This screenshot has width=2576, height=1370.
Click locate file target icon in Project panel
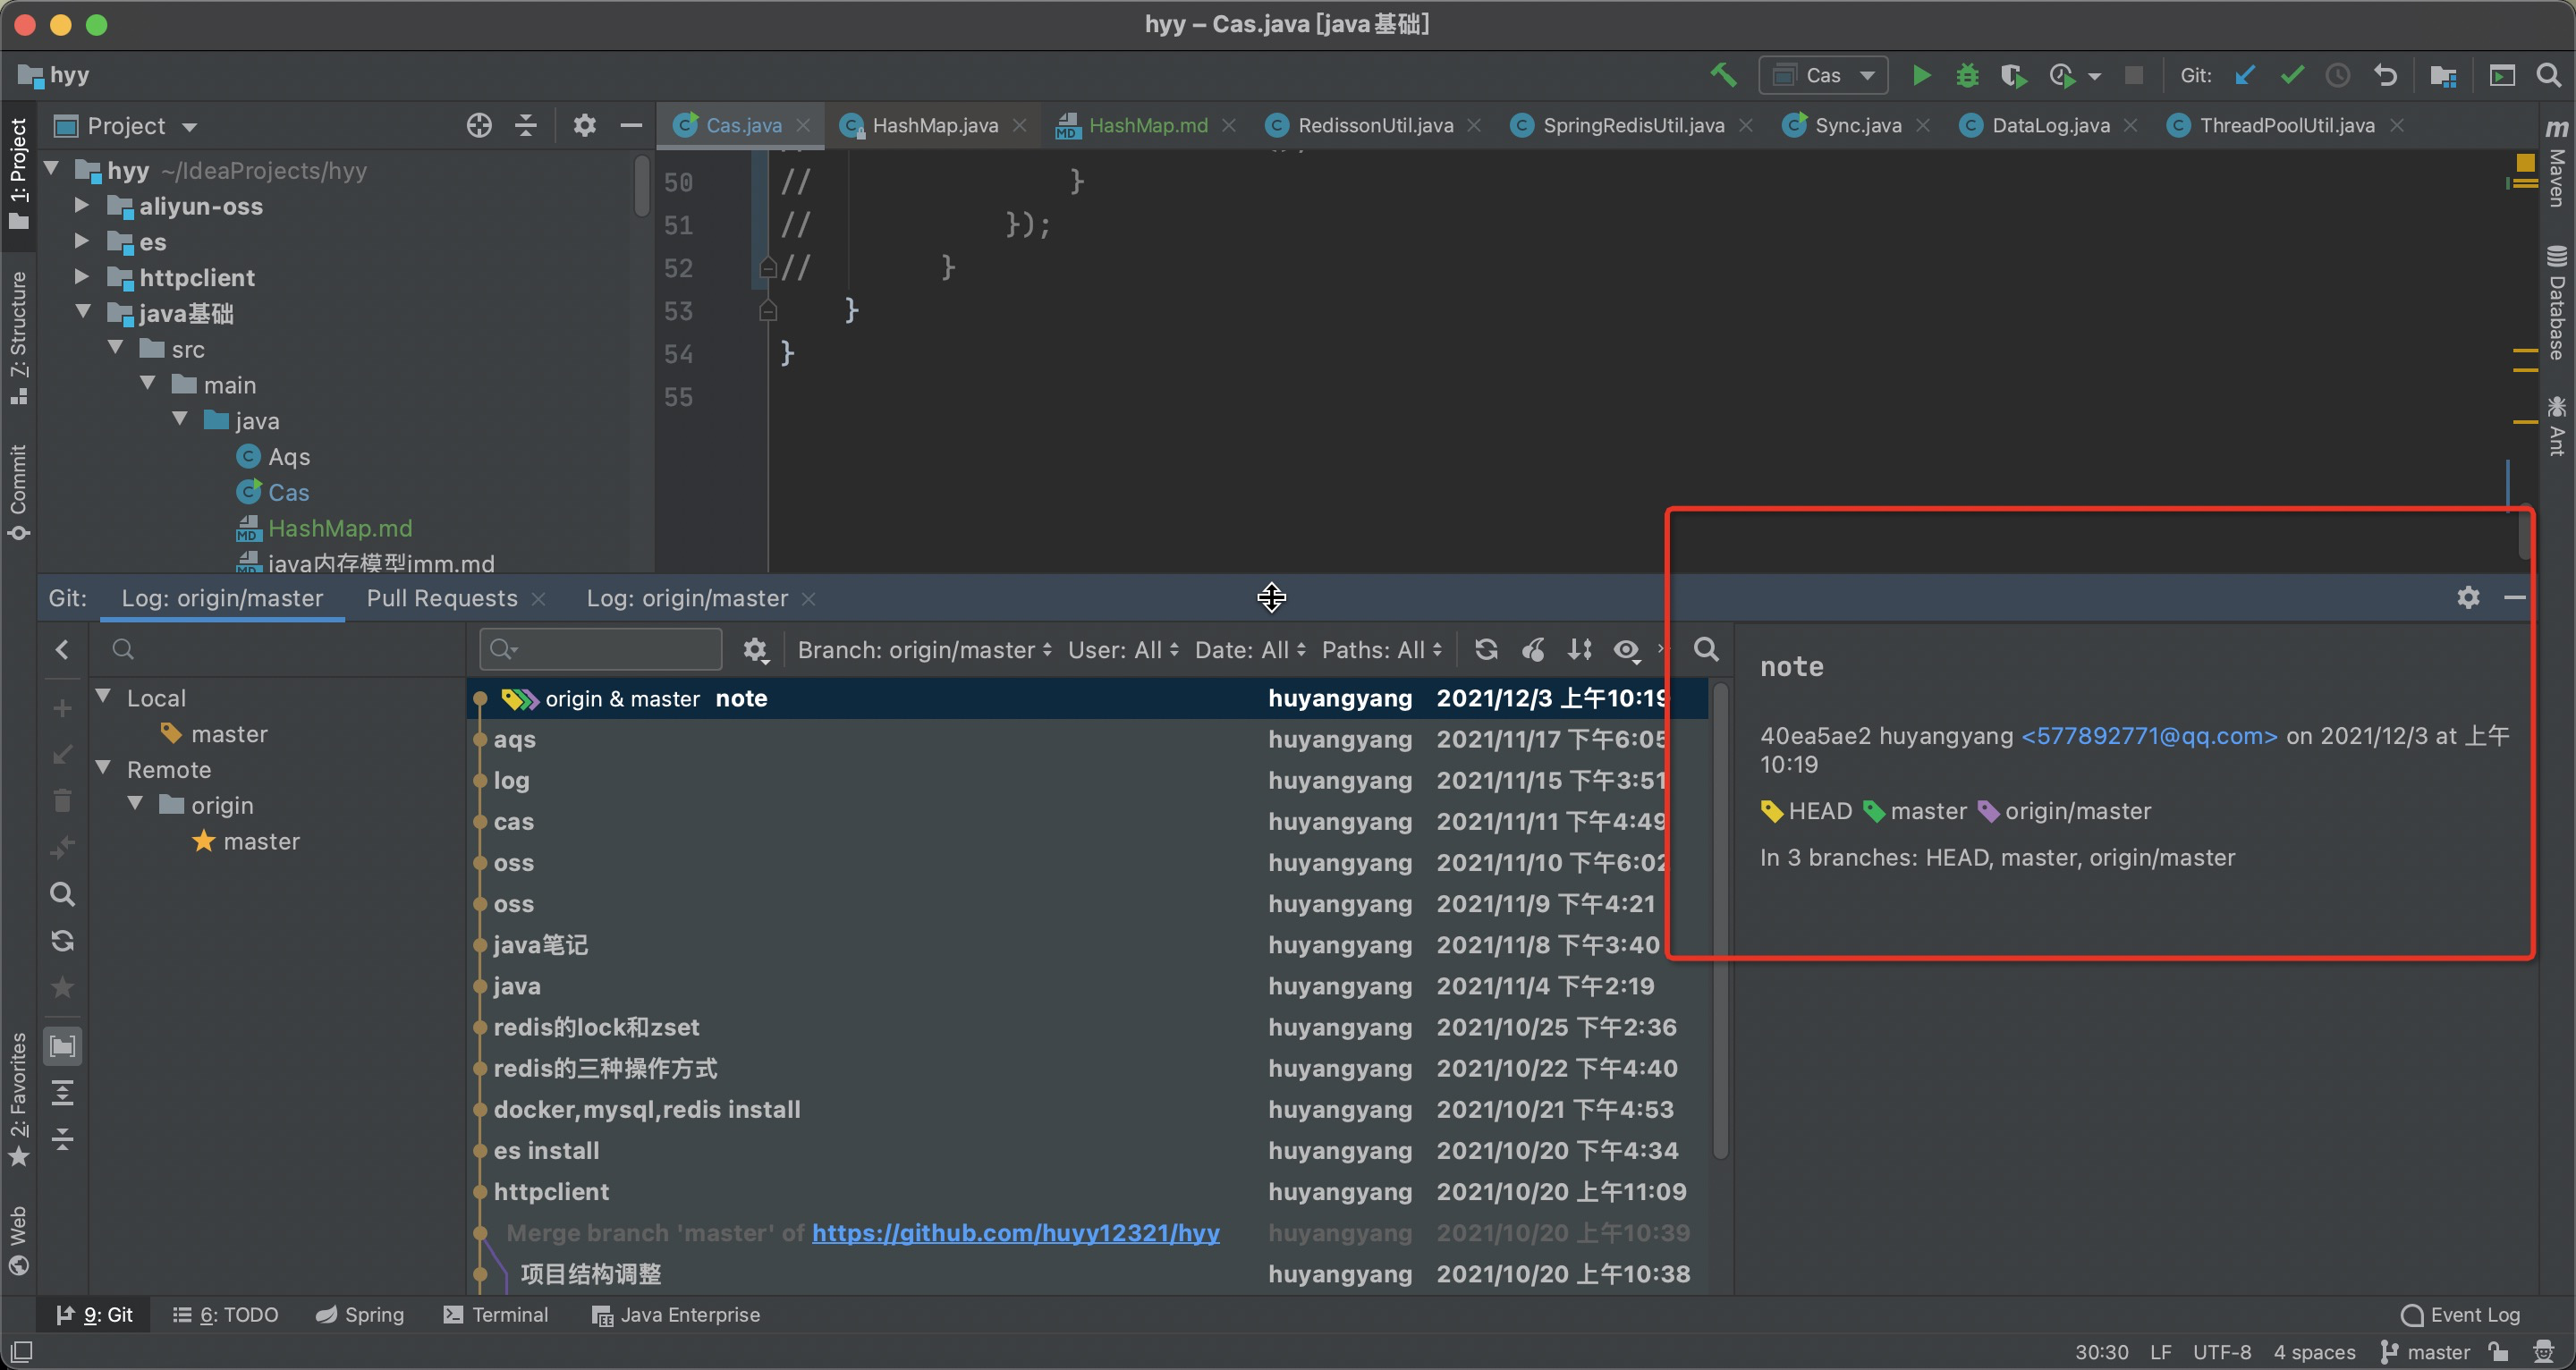pyautogui.click(x=479, y=125)
